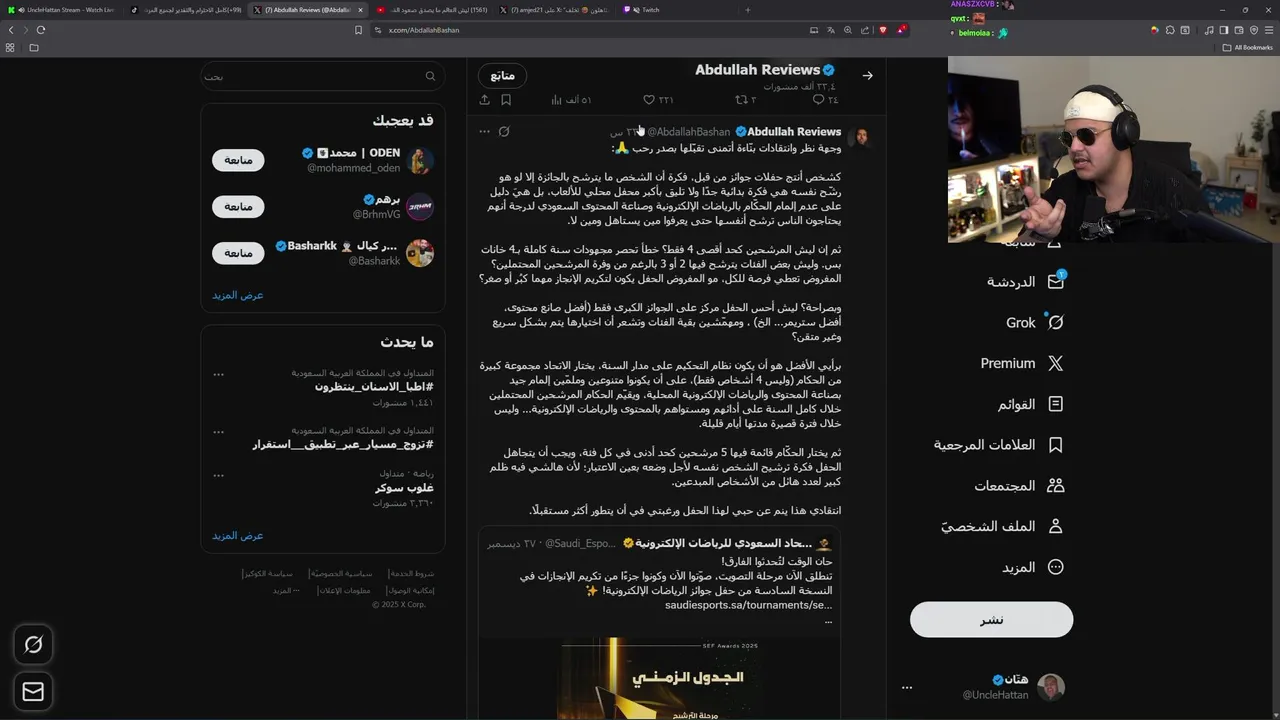
Task: Open Premium in the sidebar
Action: pyautogui.click(x=1022, y=363)
